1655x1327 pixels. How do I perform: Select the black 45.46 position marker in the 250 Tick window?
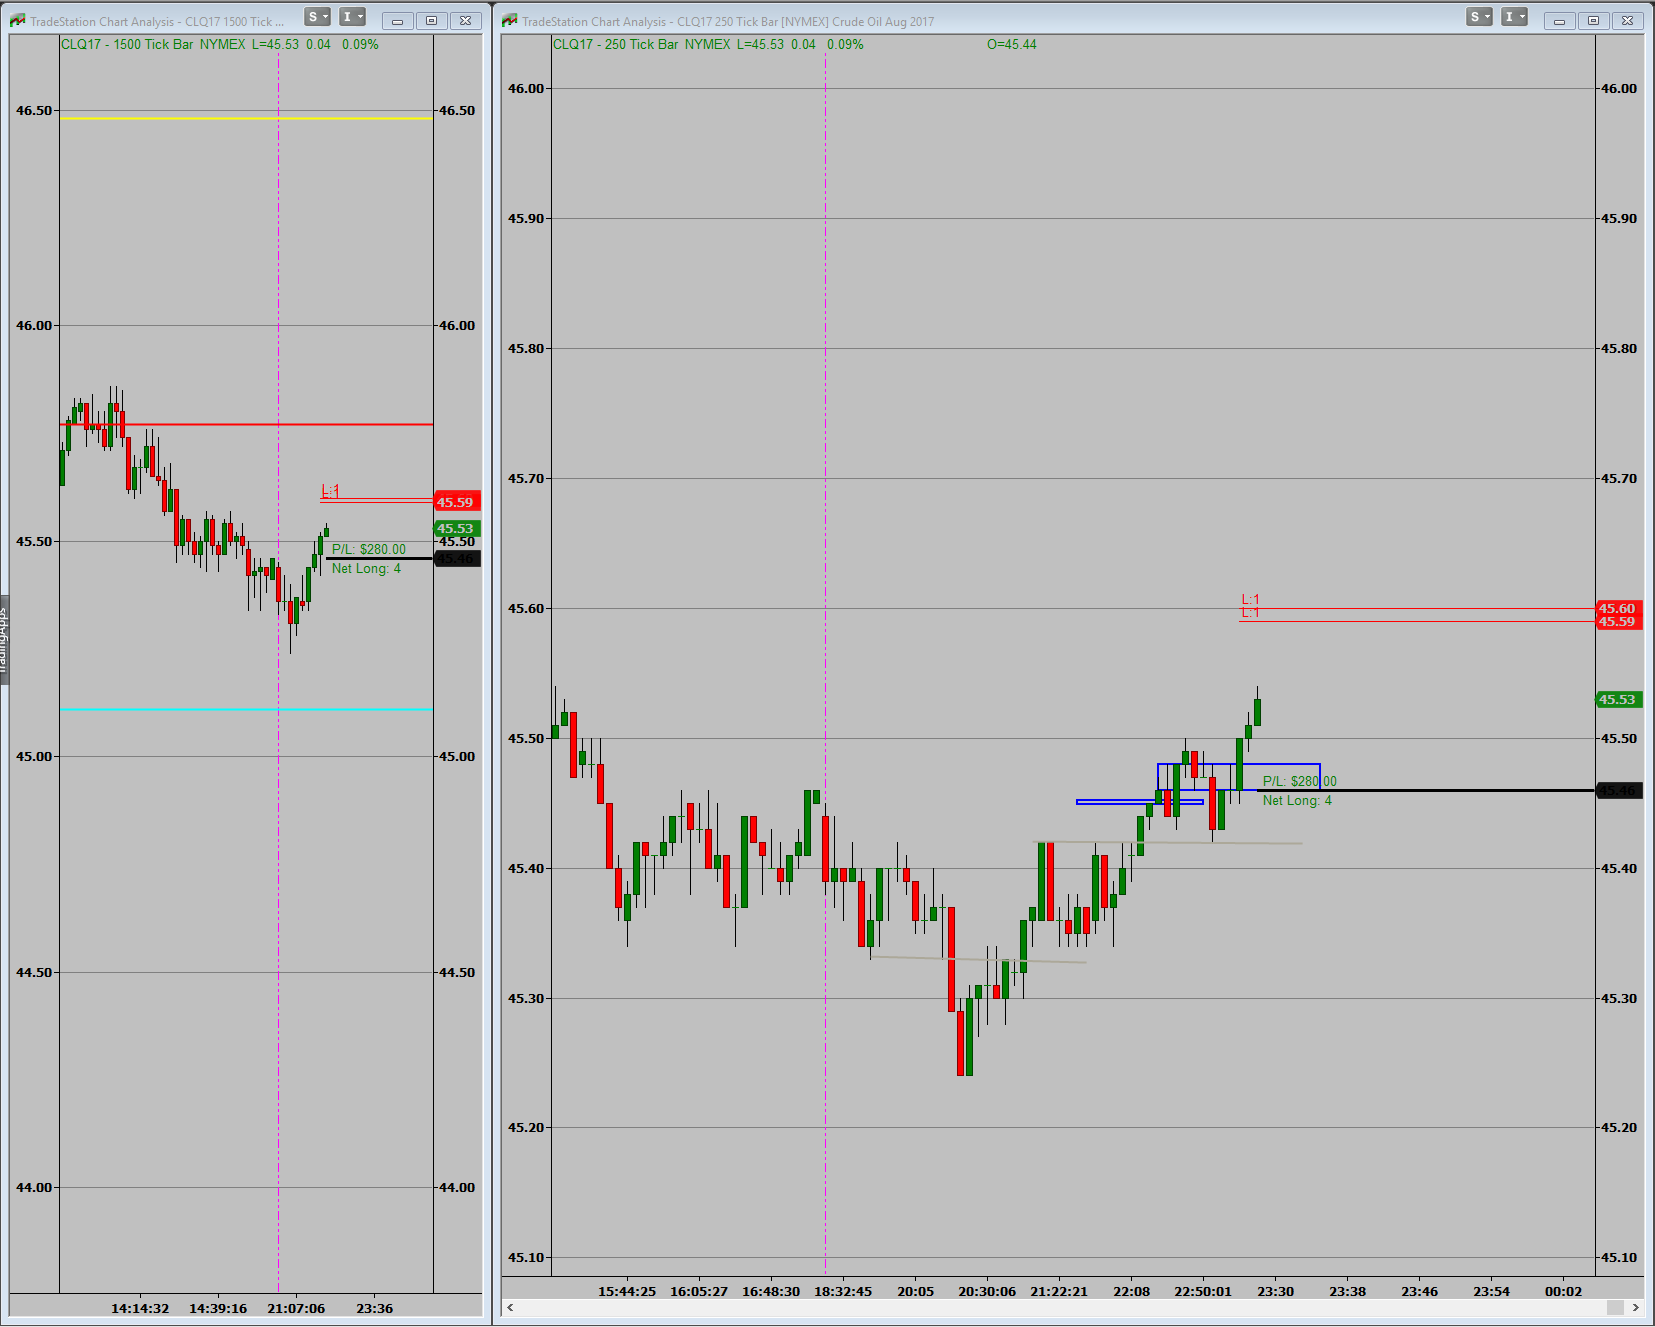pos(1618,791)
